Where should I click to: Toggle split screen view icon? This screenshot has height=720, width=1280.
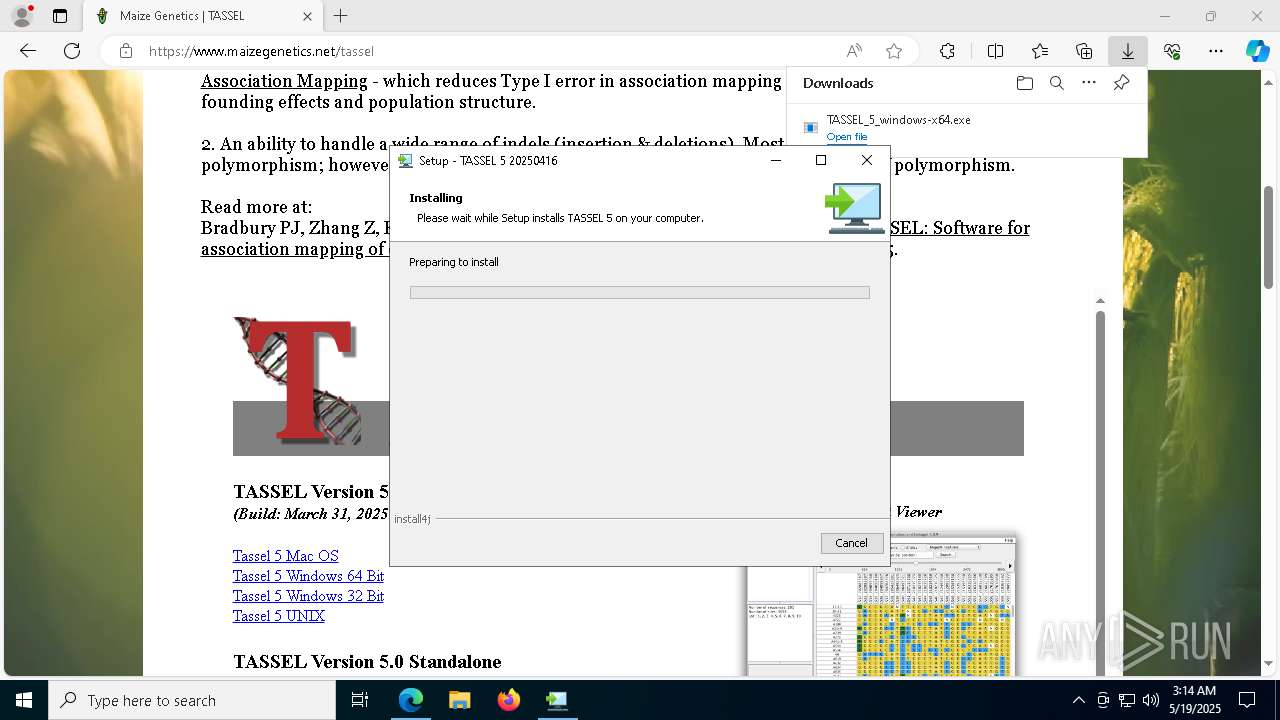pyautogui.click(x=995, y=51)
